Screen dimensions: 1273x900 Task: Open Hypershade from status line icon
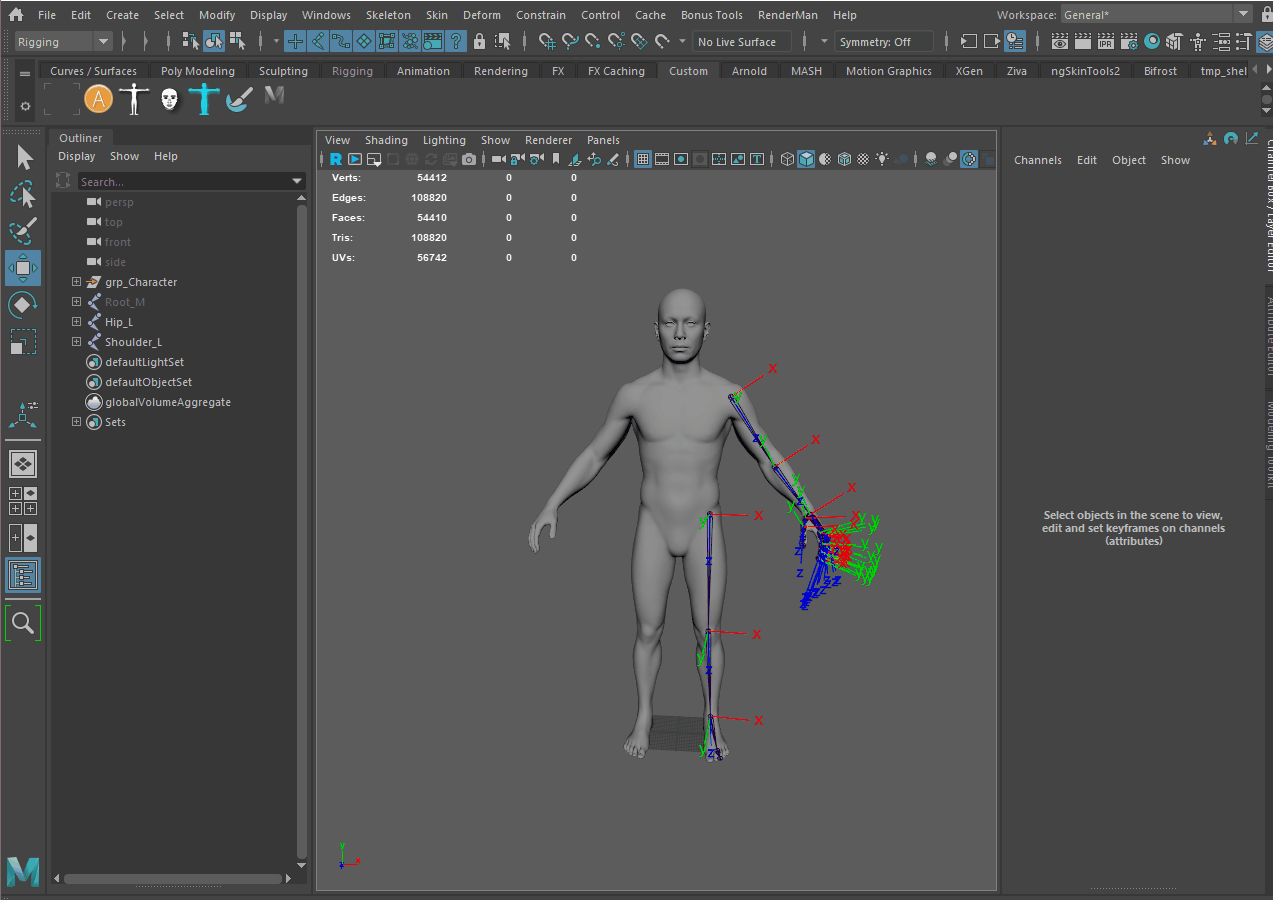click(x=1152, y=42)
